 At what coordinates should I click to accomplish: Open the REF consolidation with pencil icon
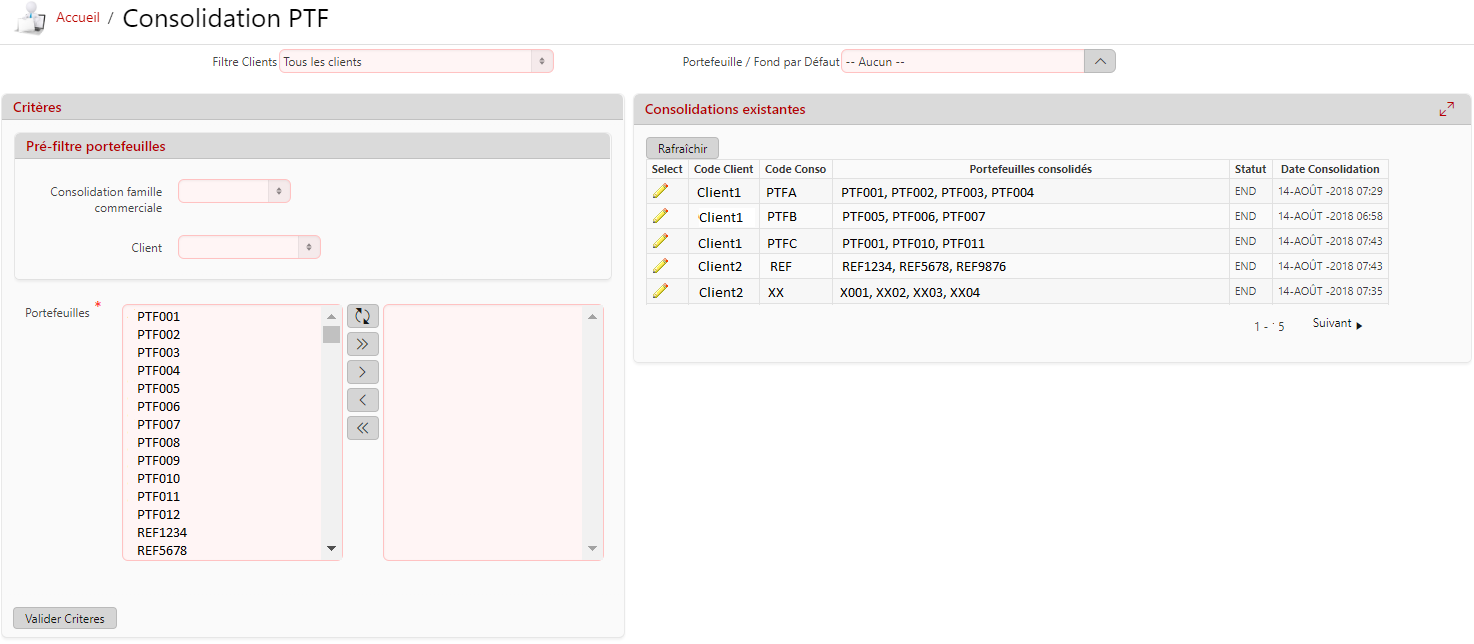tap(660, 266)
